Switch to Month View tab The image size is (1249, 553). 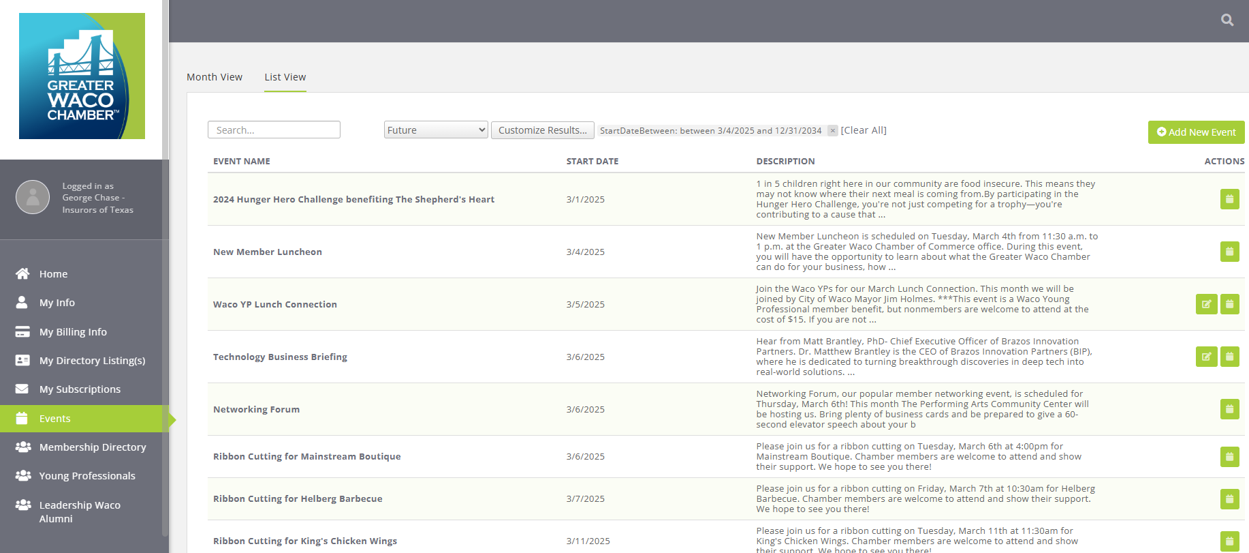214,77
